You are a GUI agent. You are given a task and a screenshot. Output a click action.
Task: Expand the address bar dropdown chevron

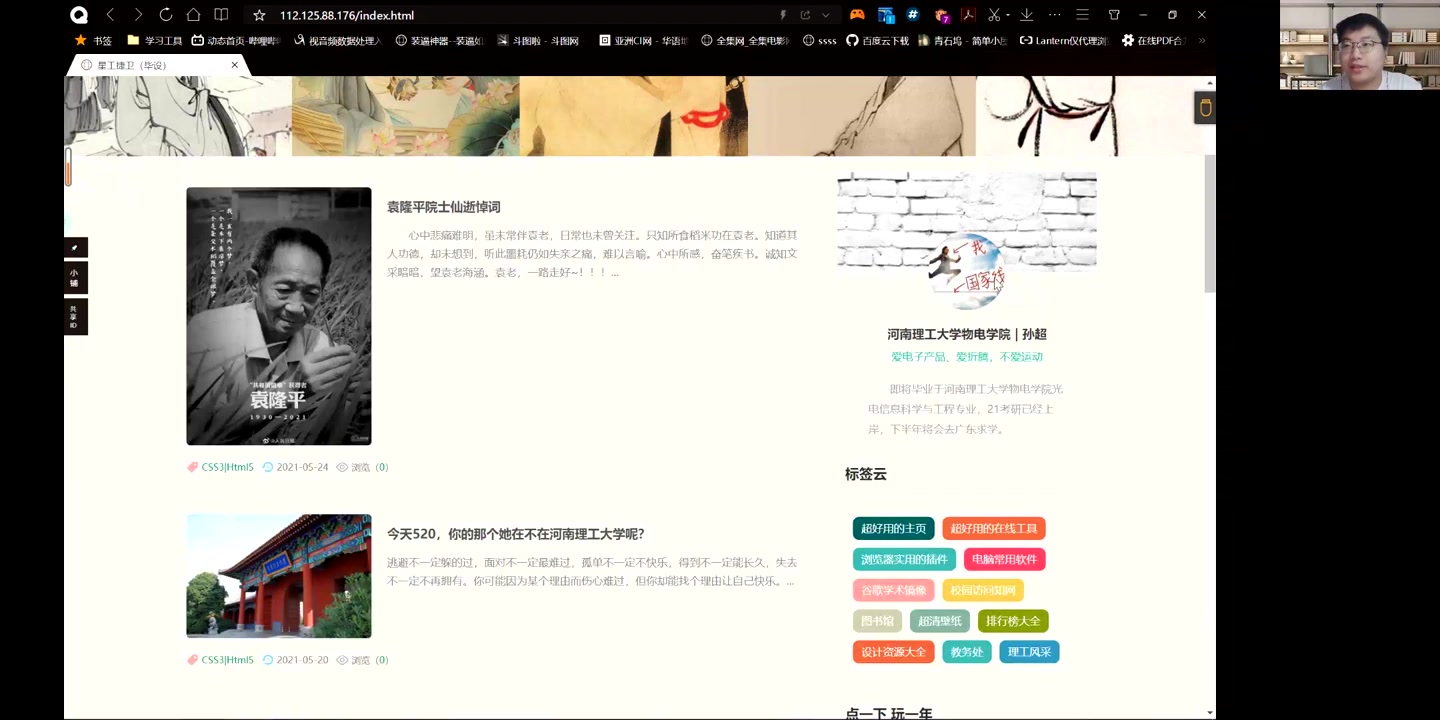pos(826,15)
